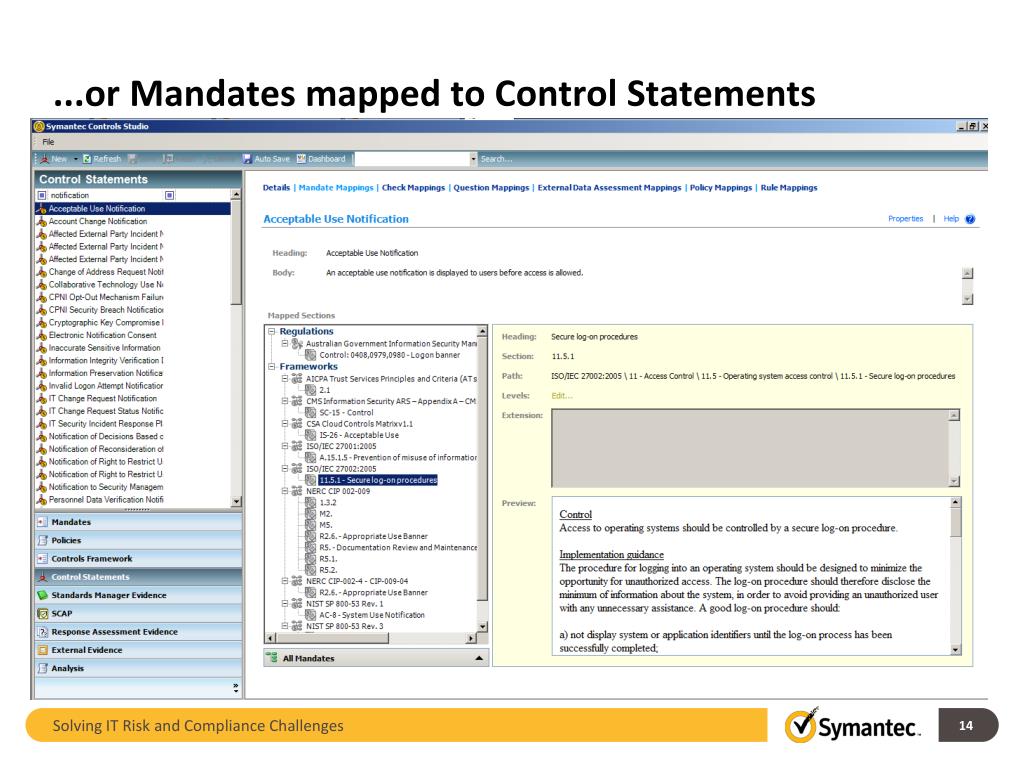Open the Controls Framework navigation panel
Viewport: 1024px width, 768px height.
click(138, 558)
